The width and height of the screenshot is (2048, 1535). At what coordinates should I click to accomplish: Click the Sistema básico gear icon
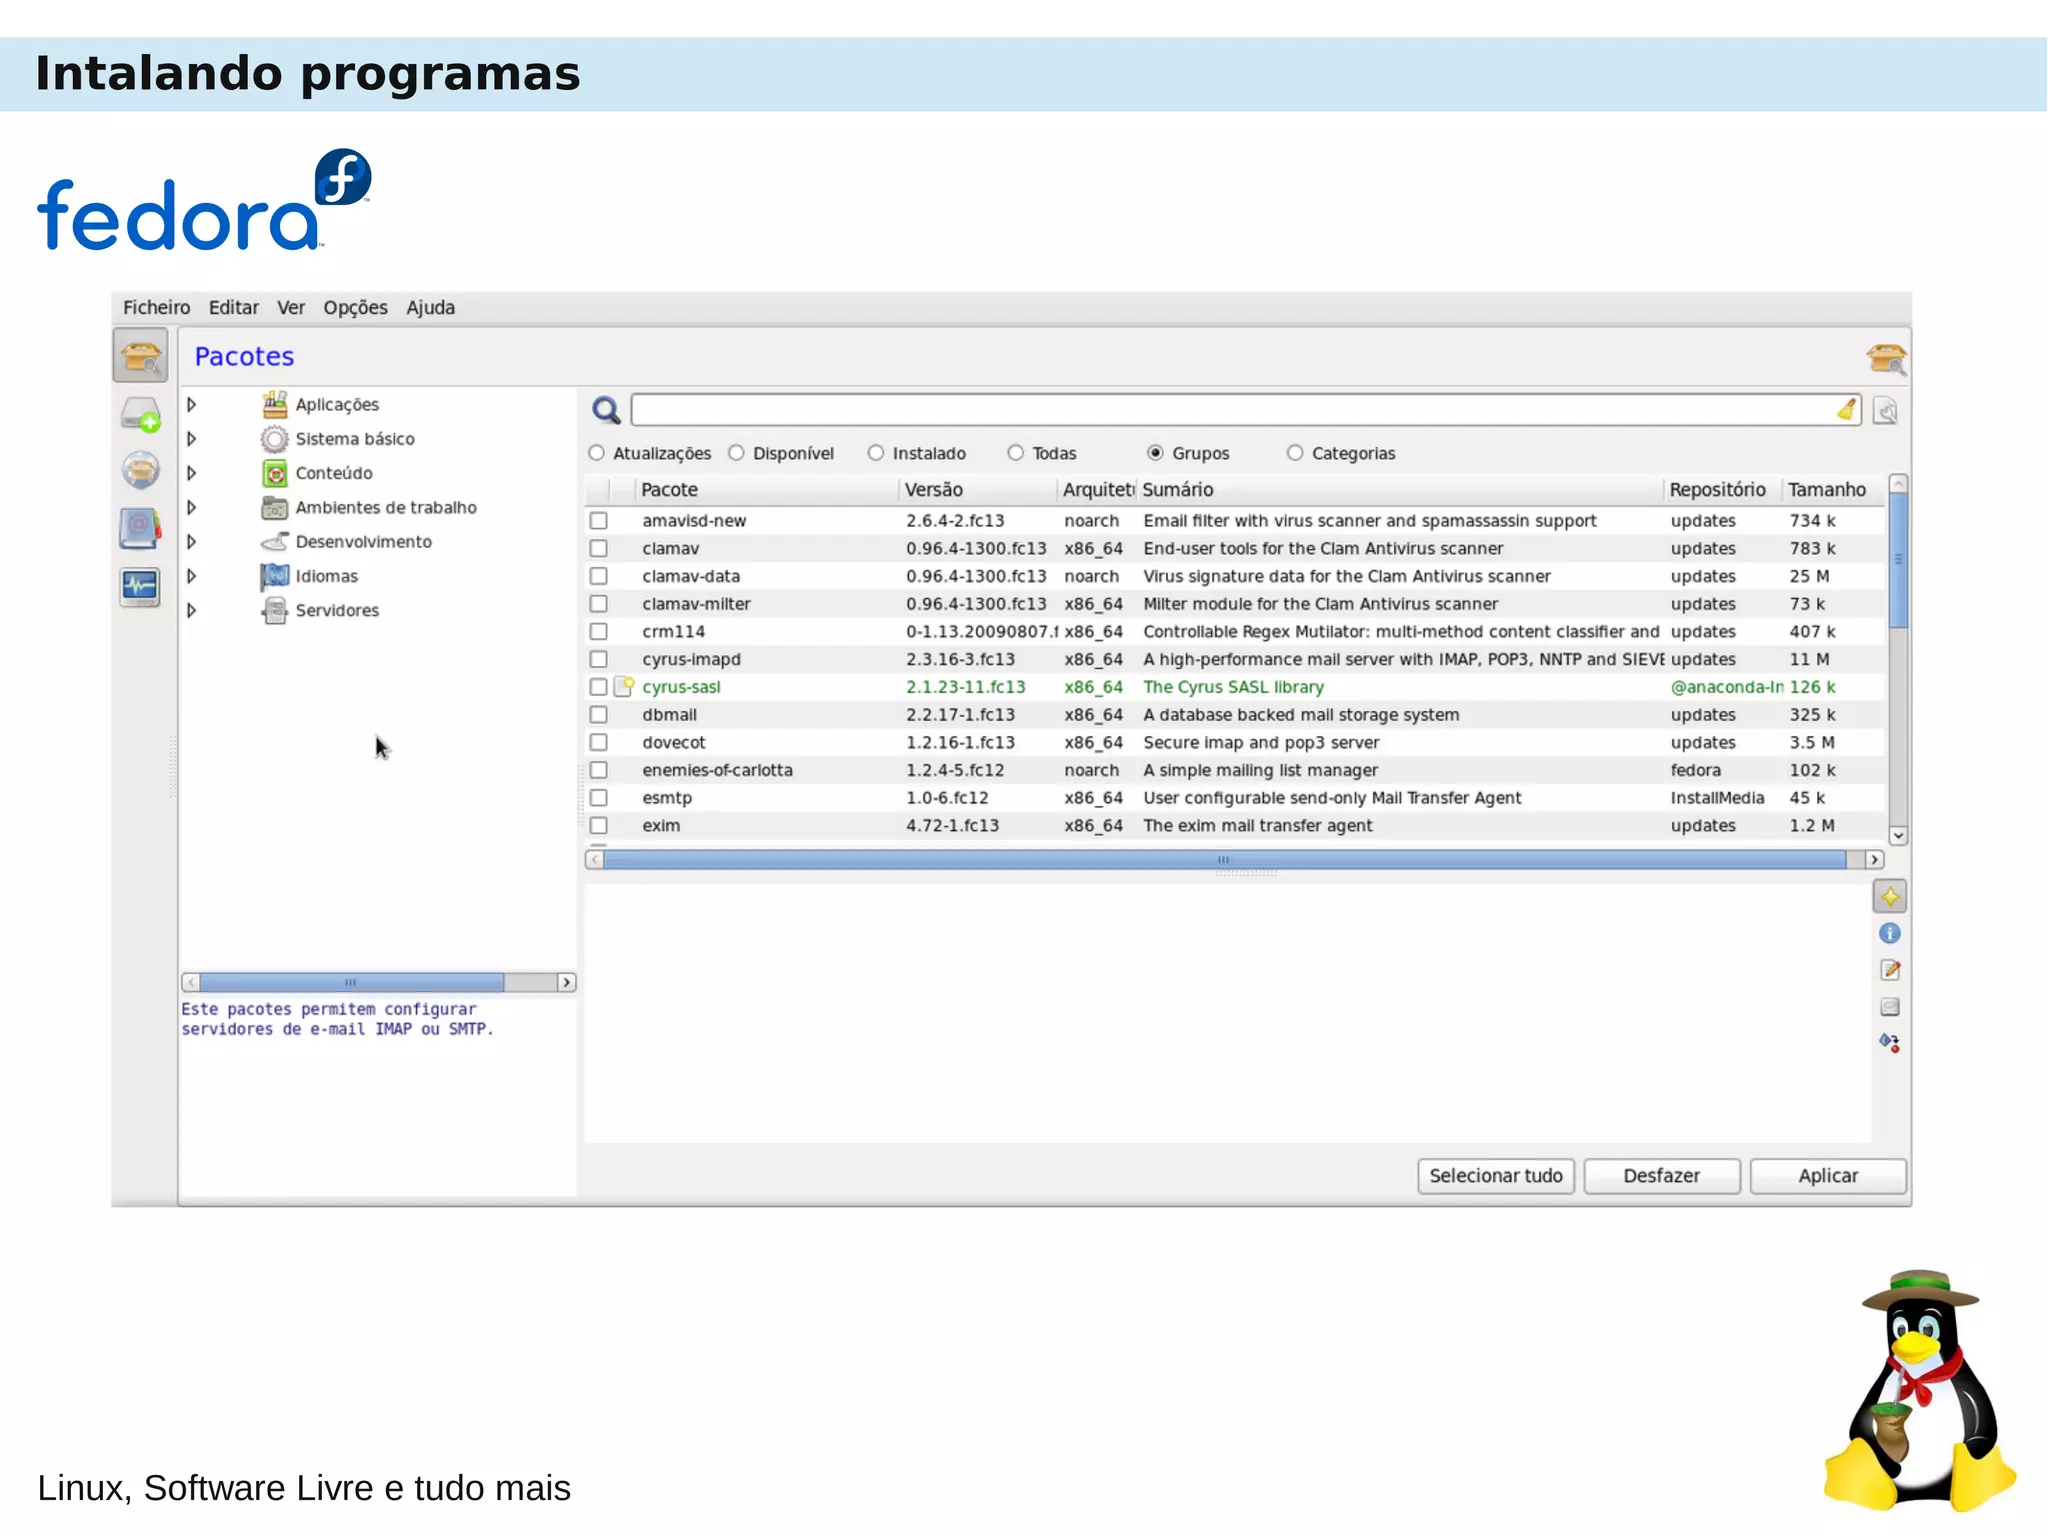click(275, 439)
